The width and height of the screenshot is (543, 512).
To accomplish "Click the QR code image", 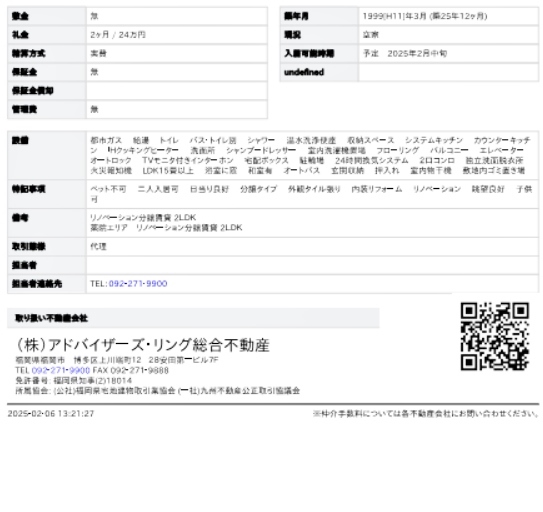I will [x=495, y=336].
